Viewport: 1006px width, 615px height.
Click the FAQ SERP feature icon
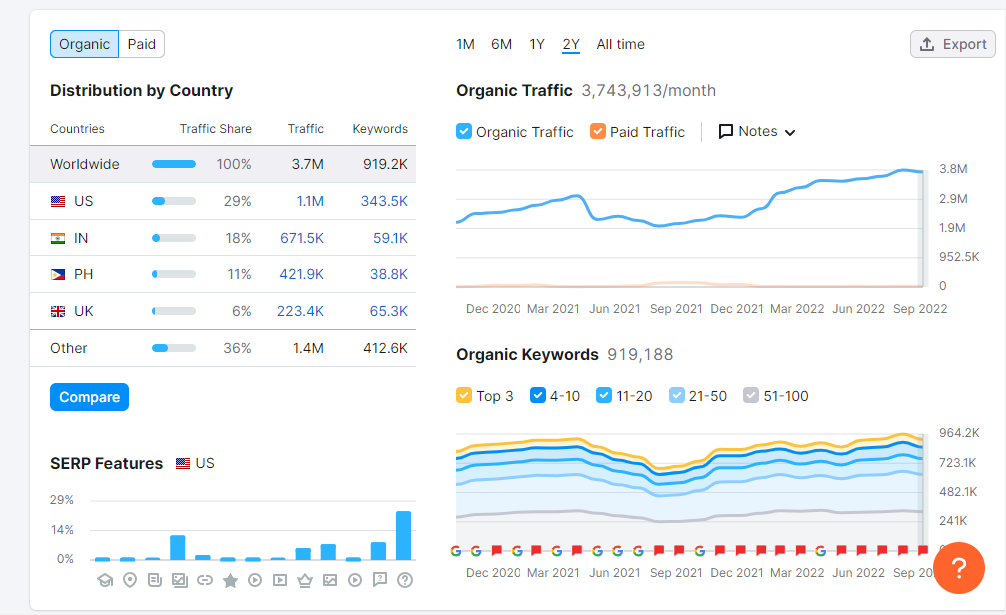click(378, 579)
